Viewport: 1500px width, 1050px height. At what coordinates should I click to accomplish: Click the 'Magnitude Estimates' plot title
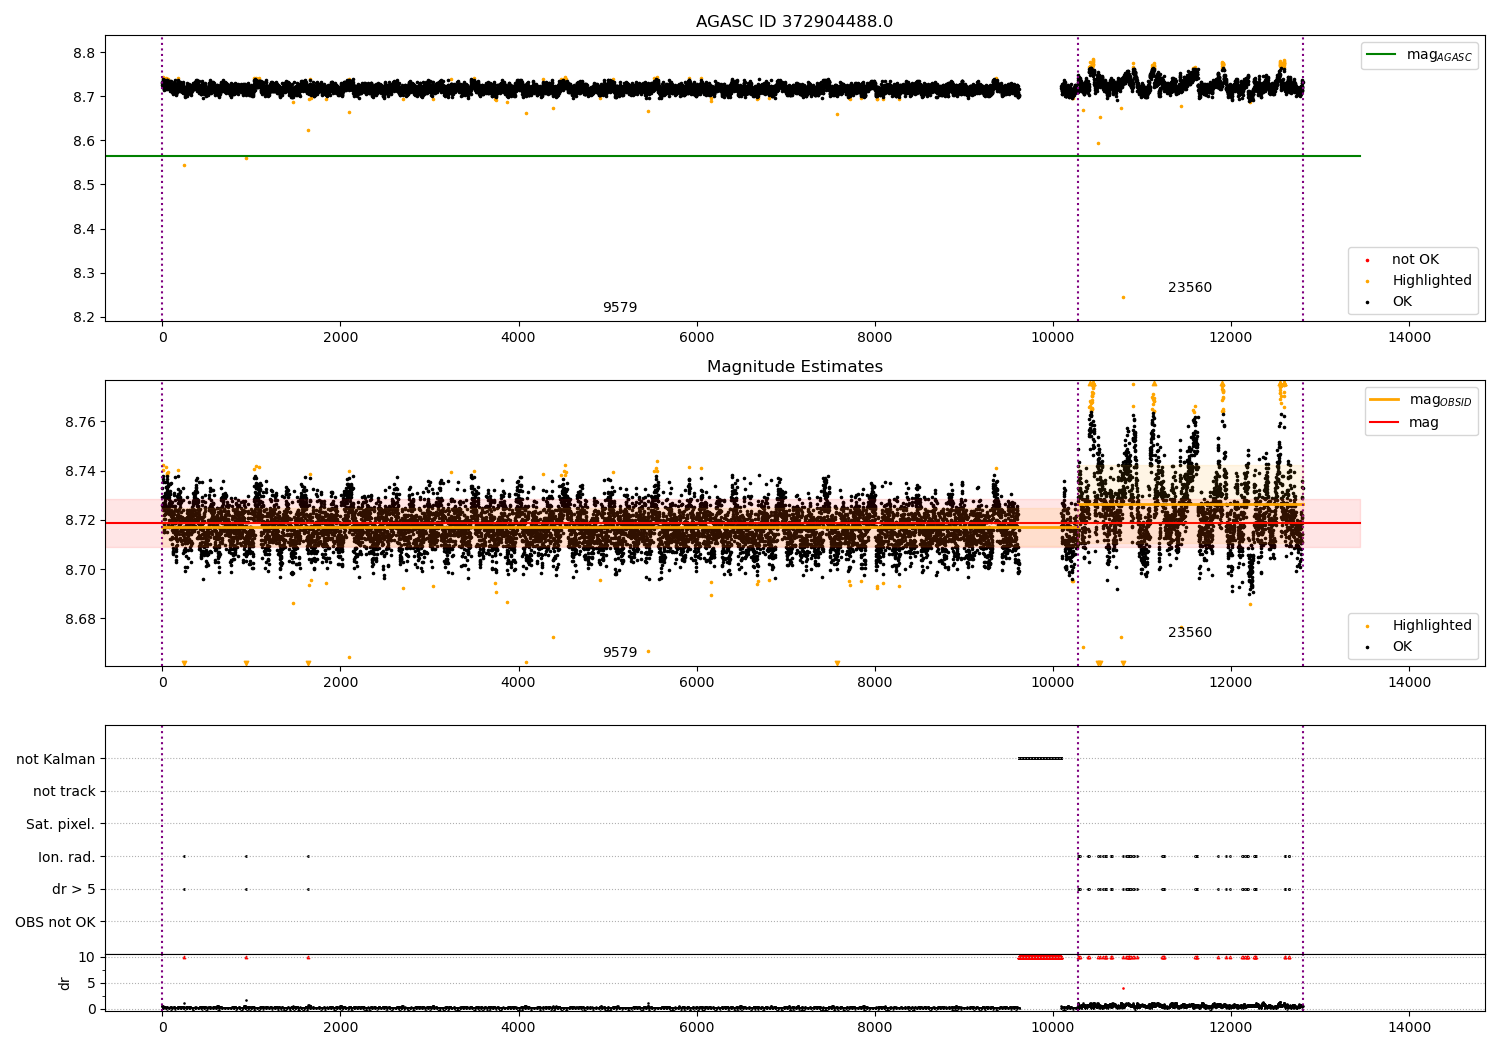click(x=794, y=367)
